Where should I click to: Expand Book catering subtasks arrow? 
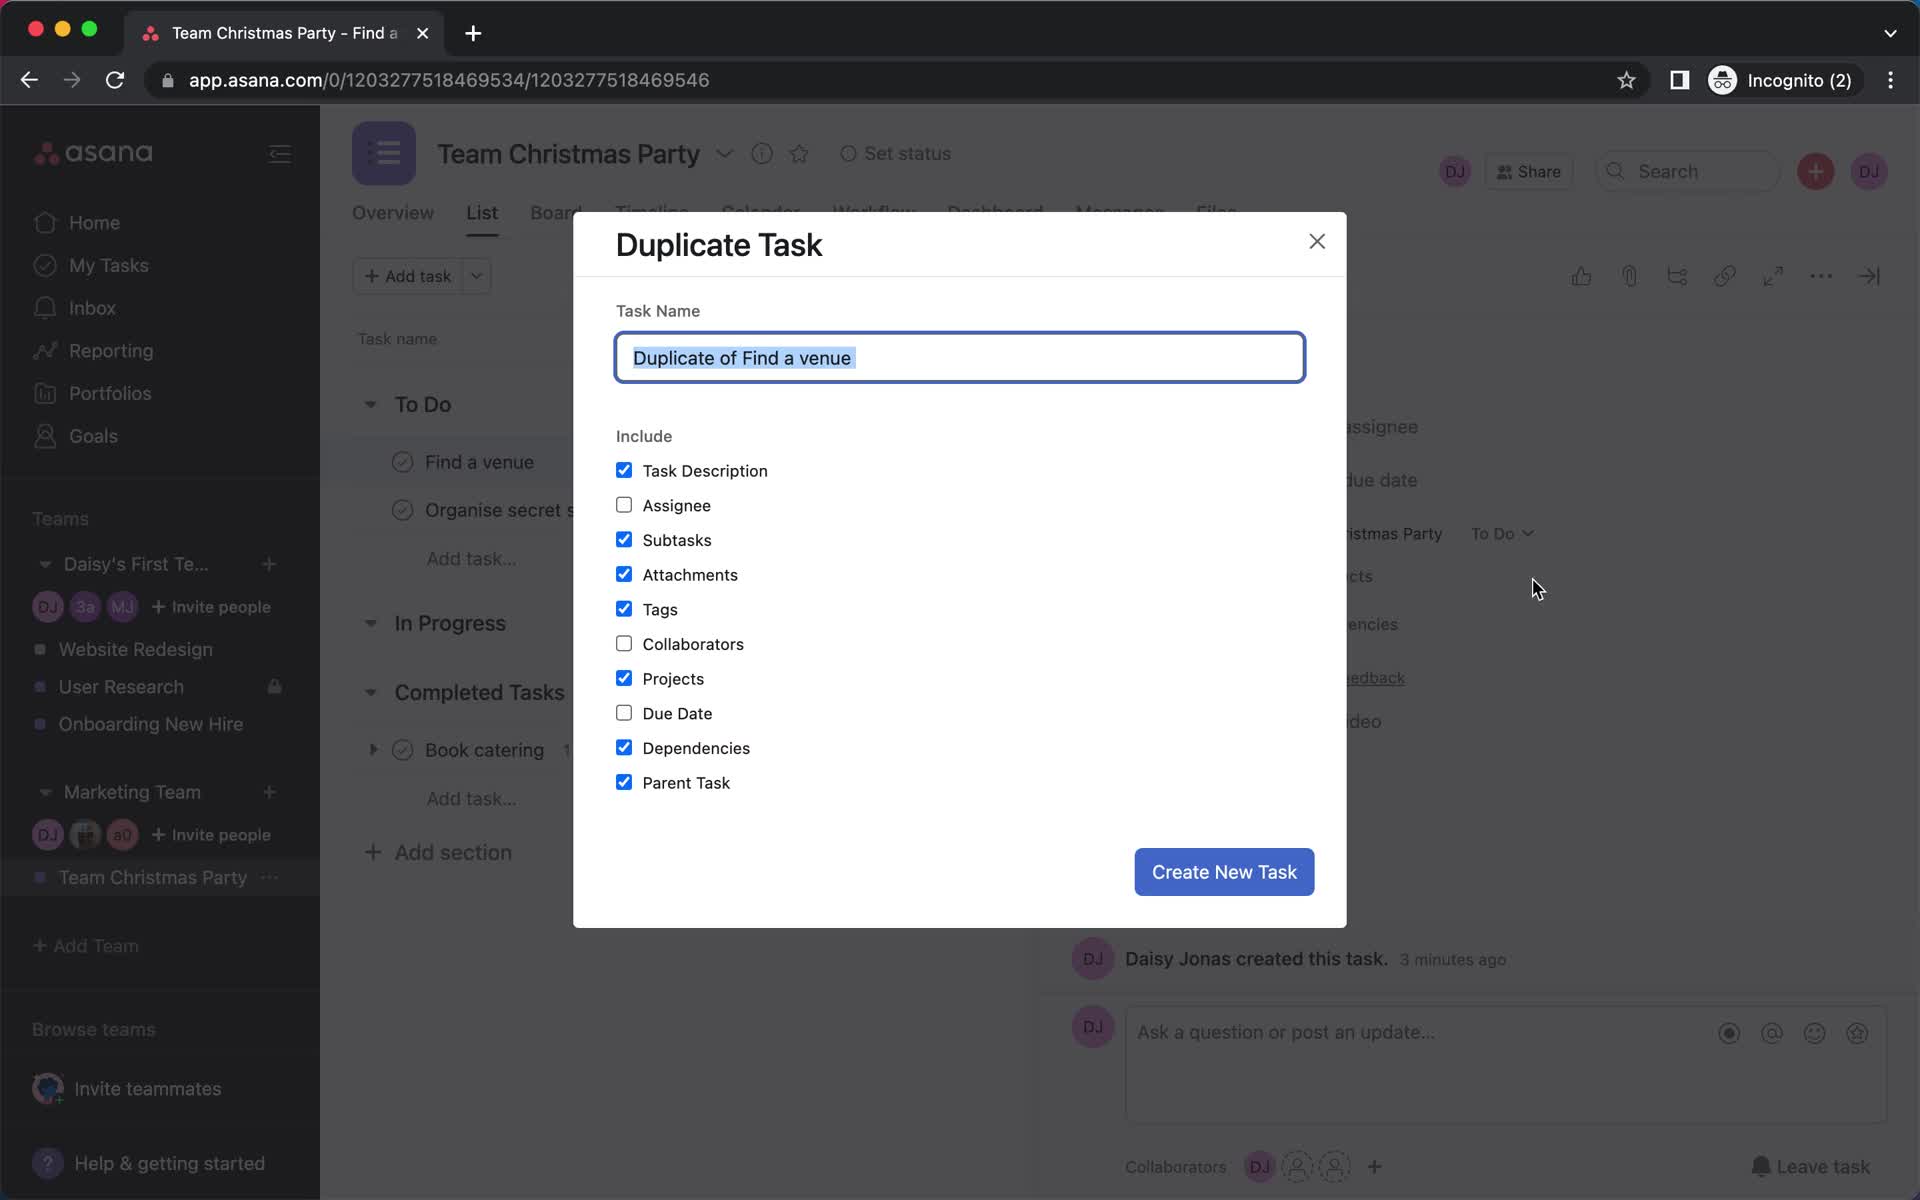373,749
